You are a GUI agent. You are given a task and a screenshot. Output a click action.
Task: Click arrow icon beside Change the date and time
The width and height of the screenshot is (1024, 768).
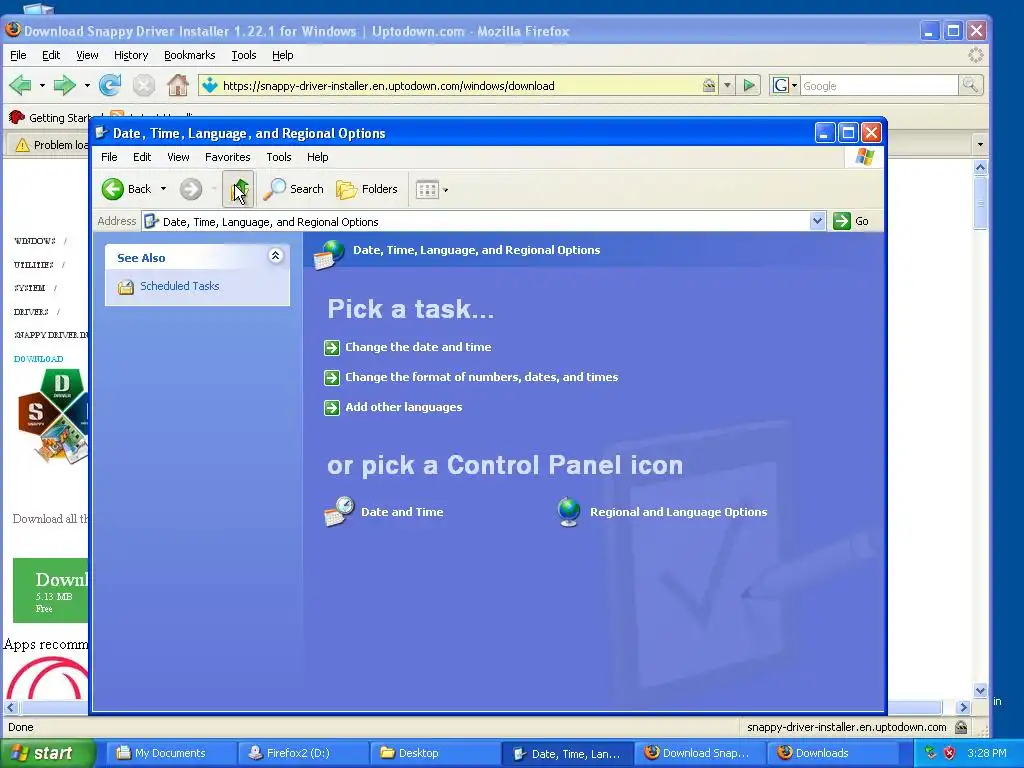click(332, 347)
